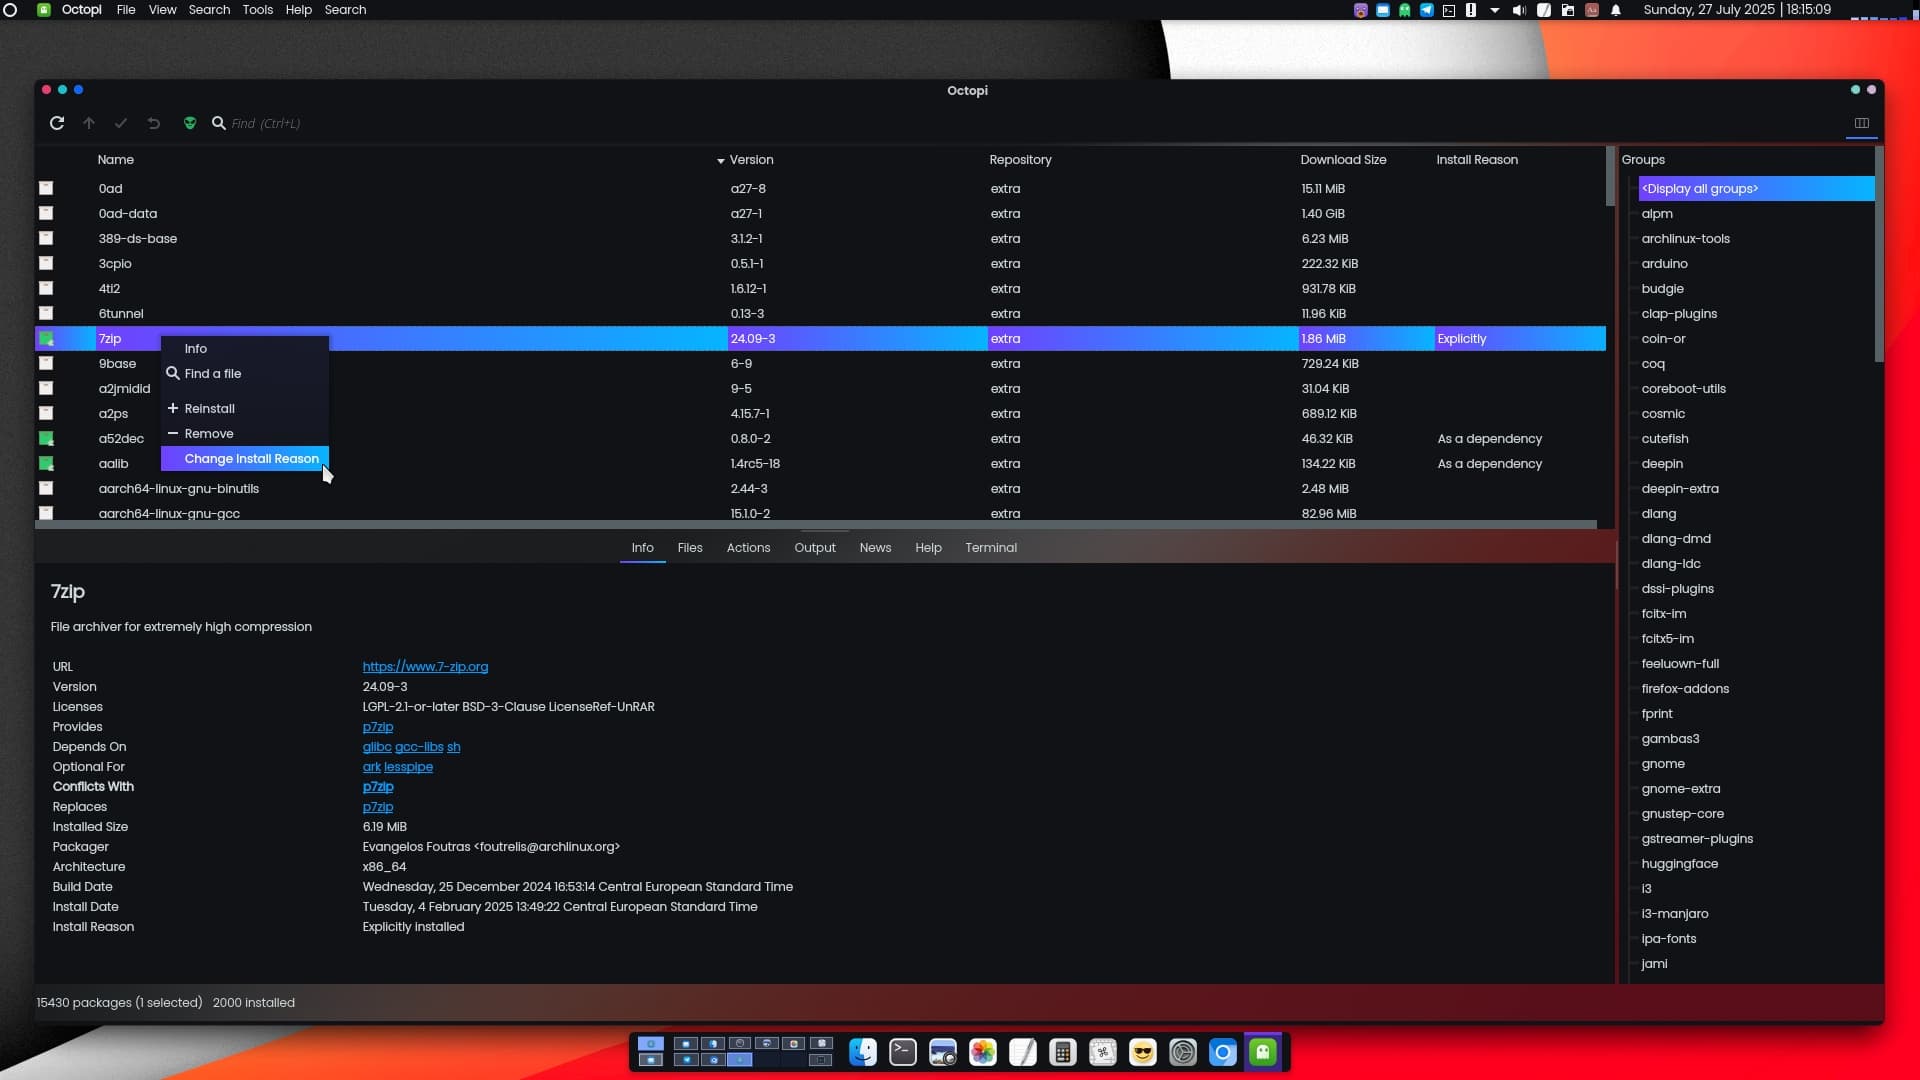The image size is (1920, 1080).
Task: Switch to the Terminal tab
Action: pos(991,548)
